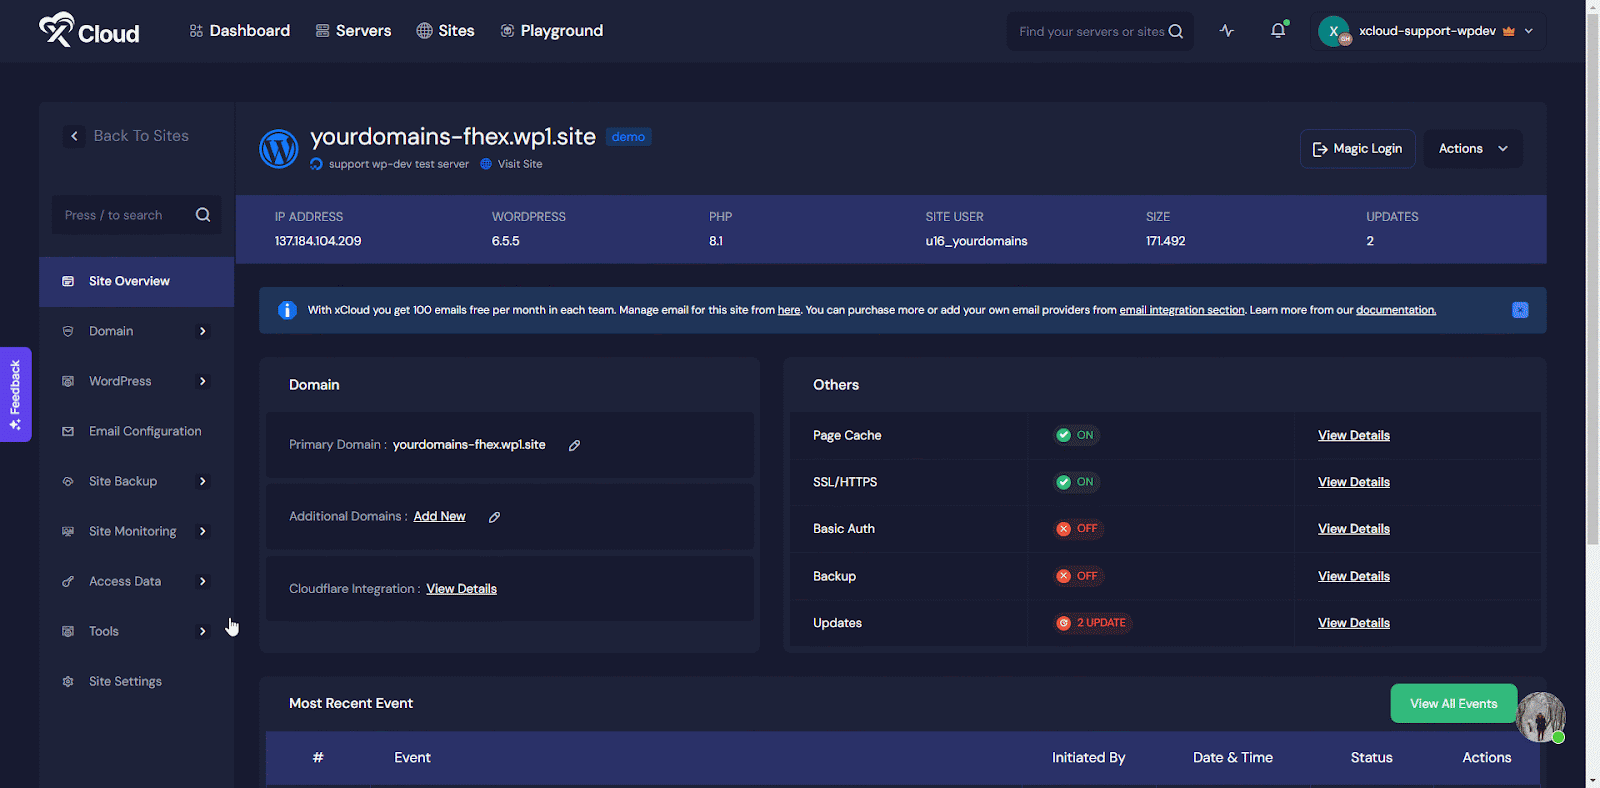Toggle the Backup OFF status
The image size is (1600, 788).
1077,576
